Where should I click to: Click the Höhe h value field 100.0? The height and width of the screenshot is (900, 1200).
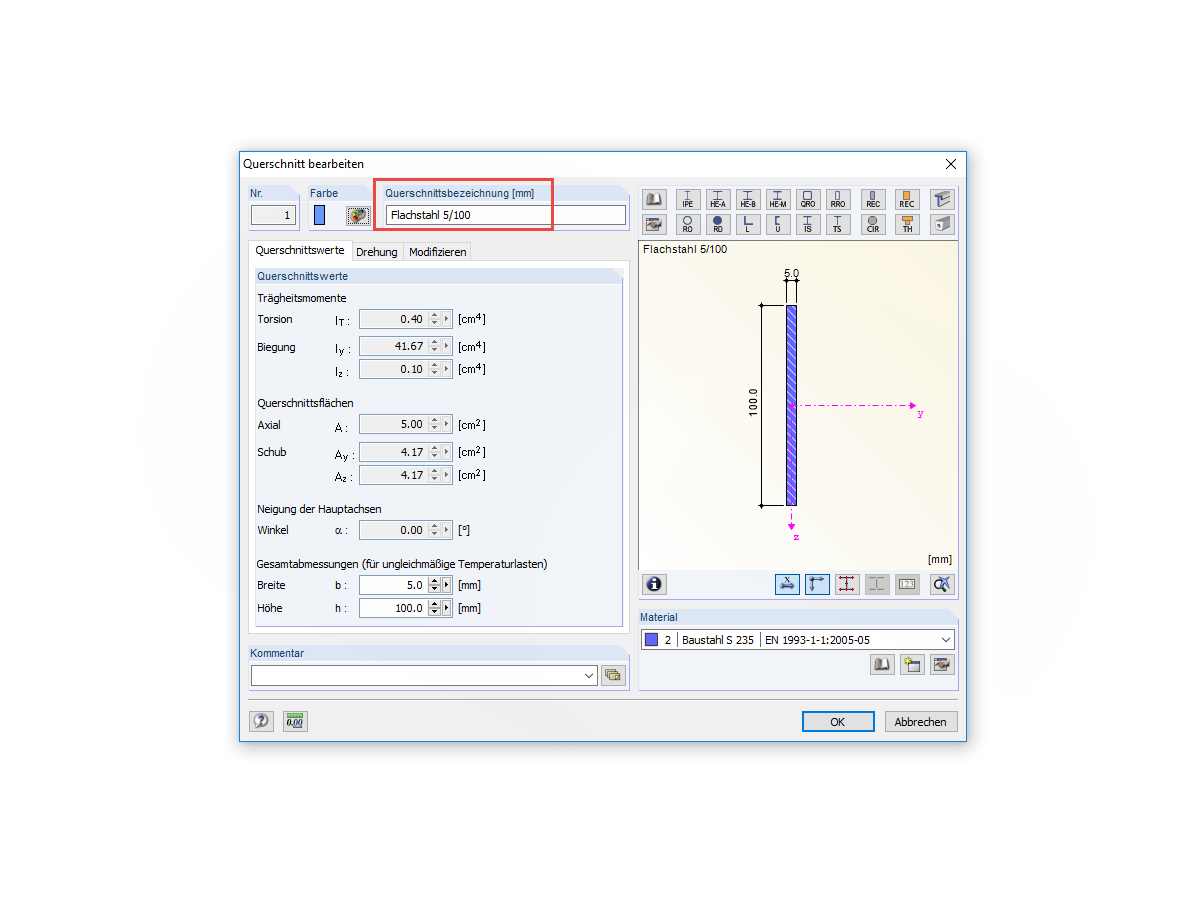[393, 608]
